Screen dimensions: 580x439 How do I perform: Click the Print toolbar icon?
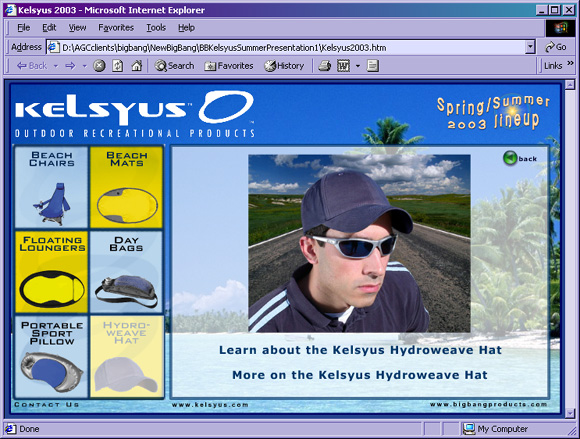click(324, 66)
